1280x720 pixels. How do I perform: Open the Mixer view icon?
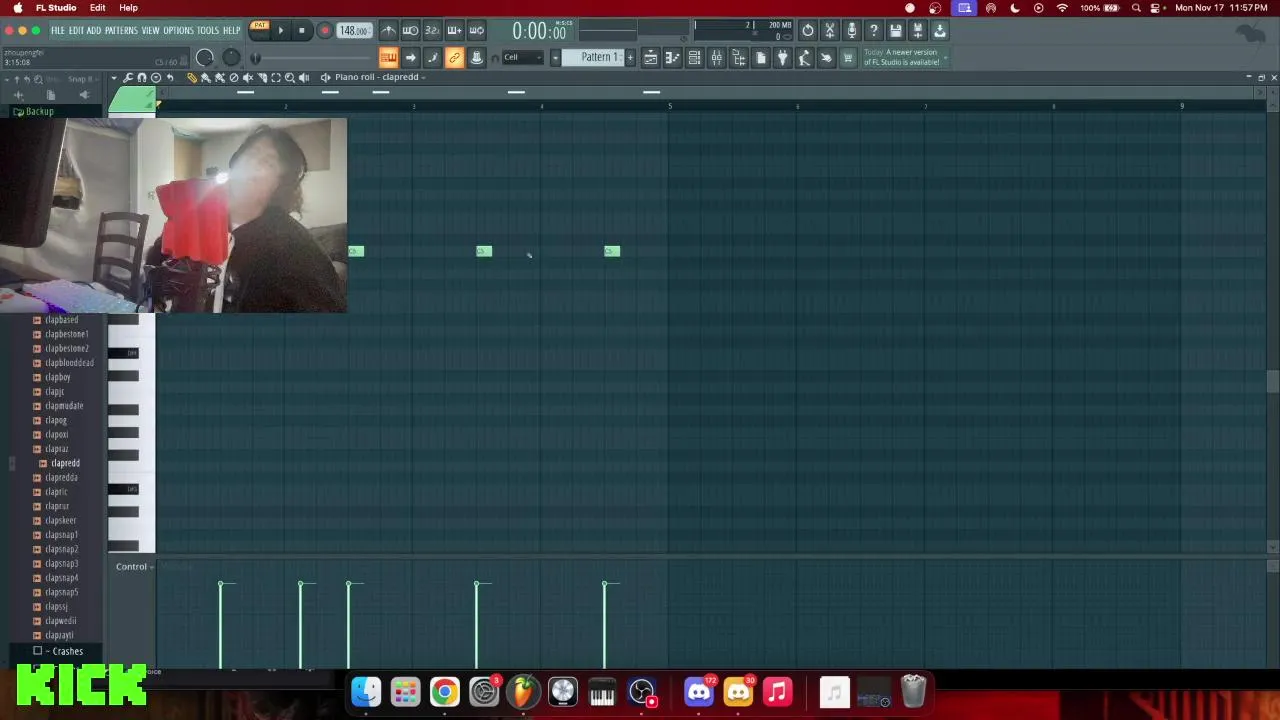point(717,58)
